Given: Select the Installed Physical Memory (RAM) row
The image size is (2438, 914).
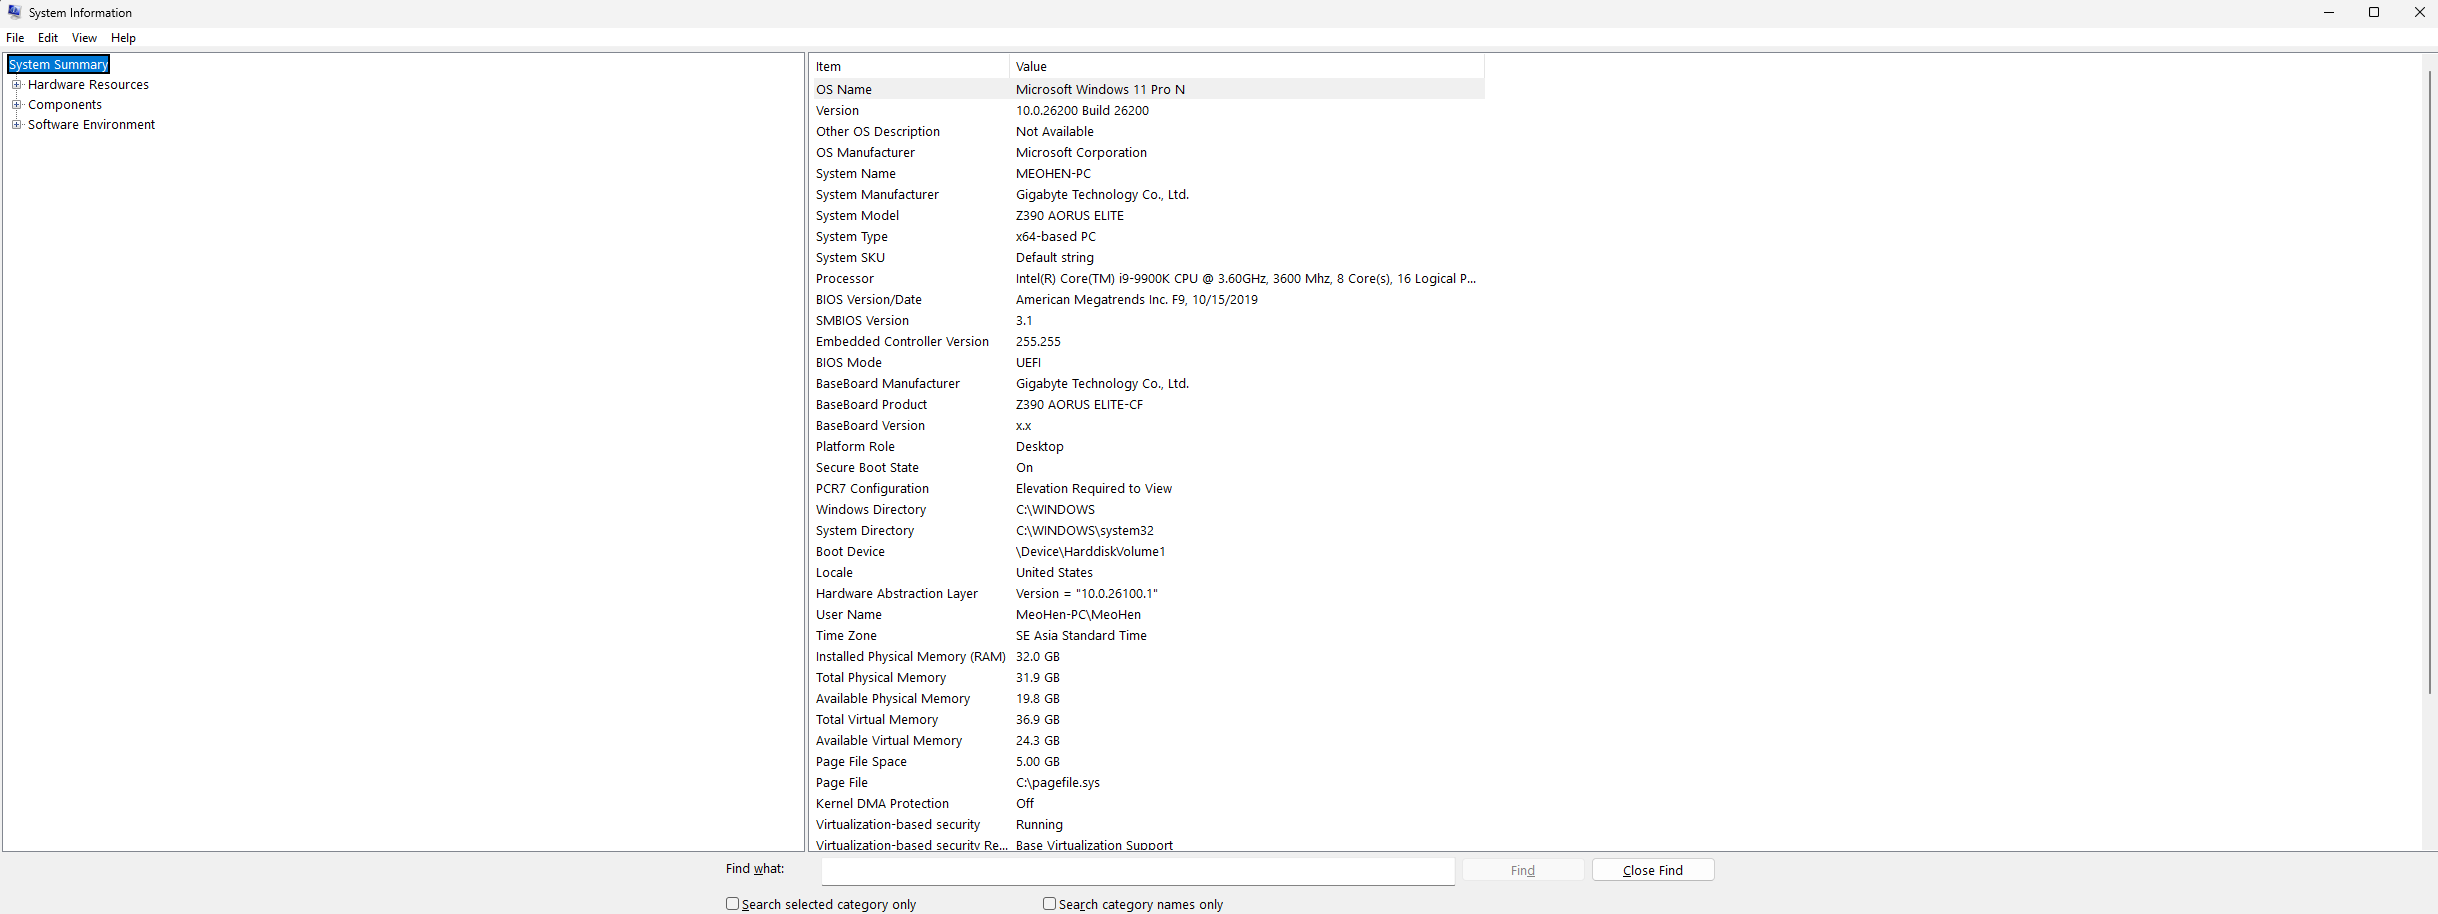Looking at the screenshot, I should coord(1147,657).
